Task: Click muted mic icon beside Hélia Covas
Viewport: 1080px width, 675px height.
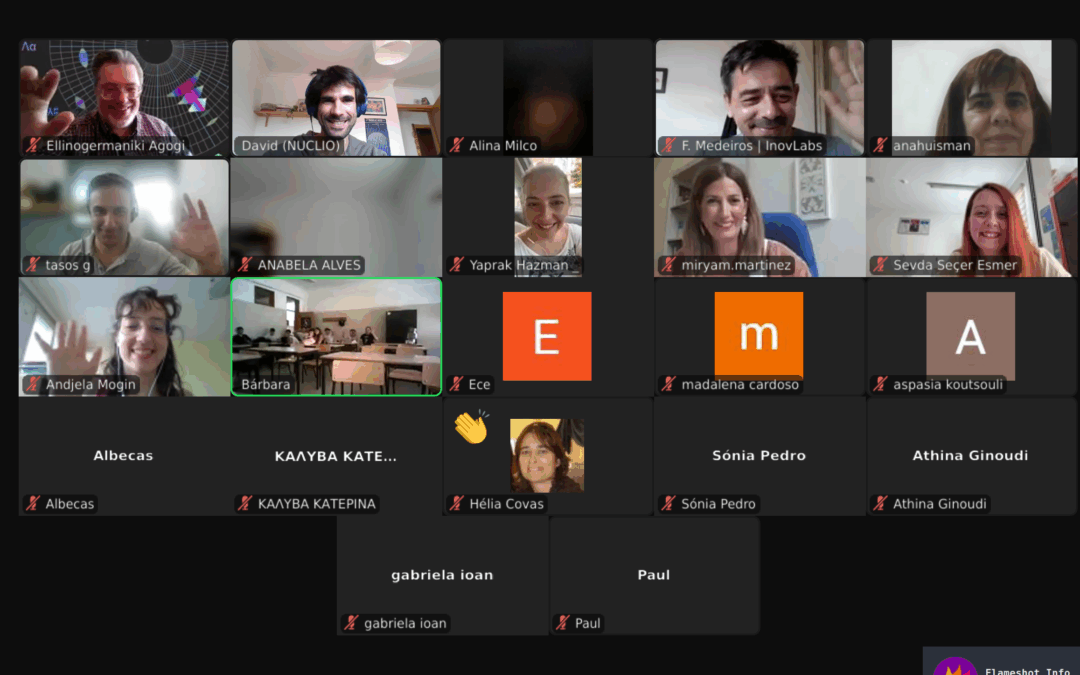Action: [x=457, y=503]
